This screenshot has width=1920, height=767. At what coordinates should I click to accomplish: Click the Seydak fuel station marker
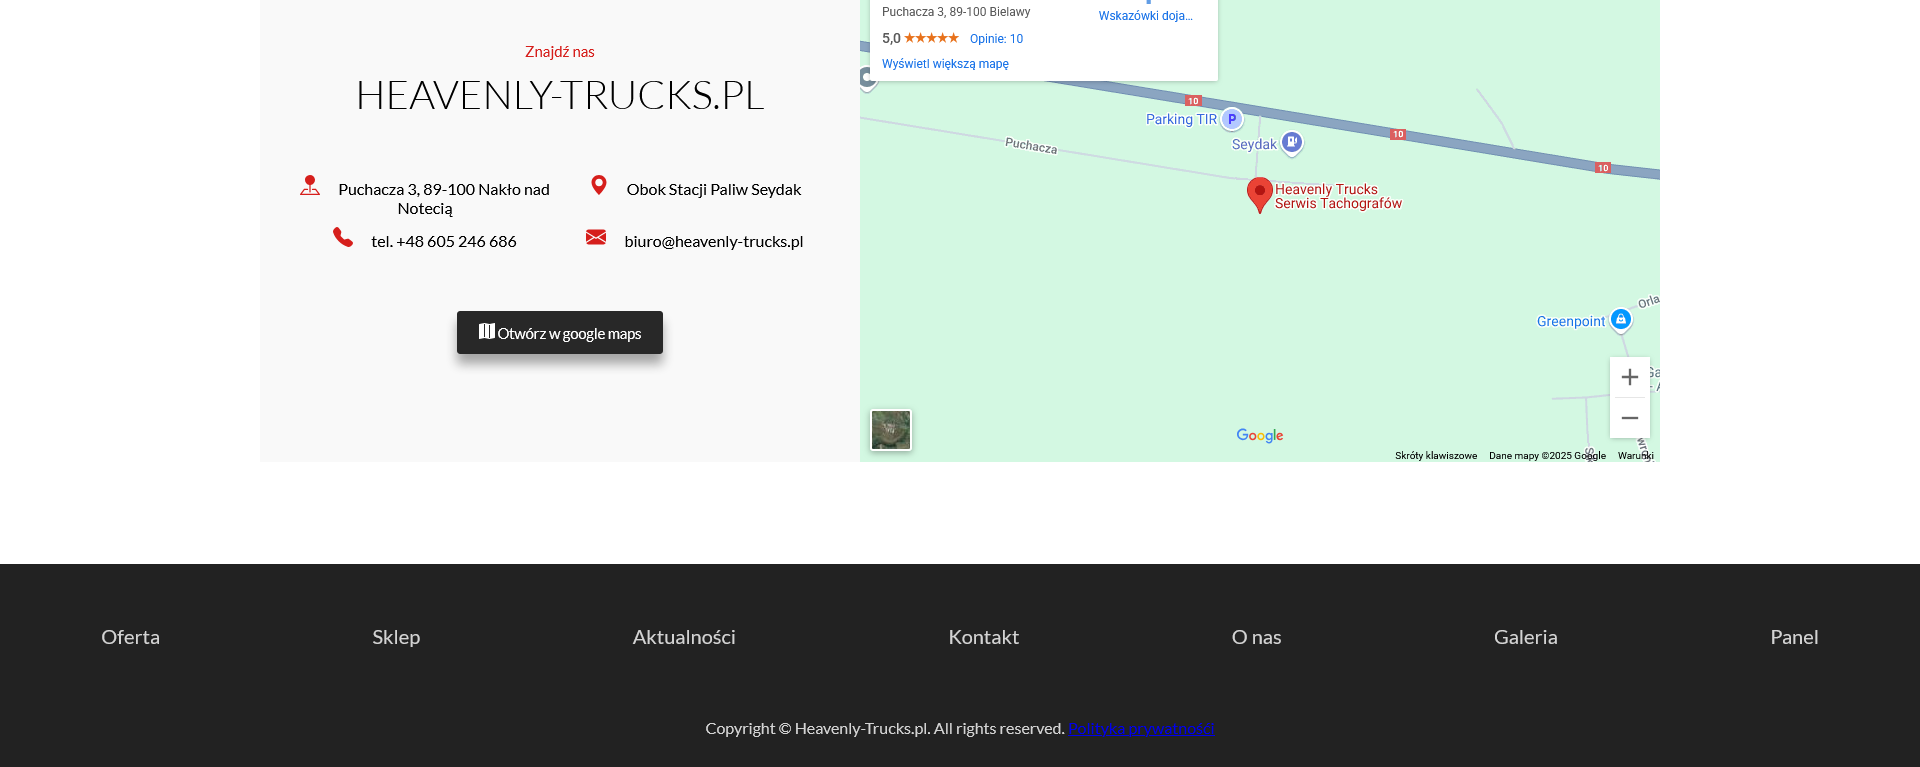point(1292,143)
